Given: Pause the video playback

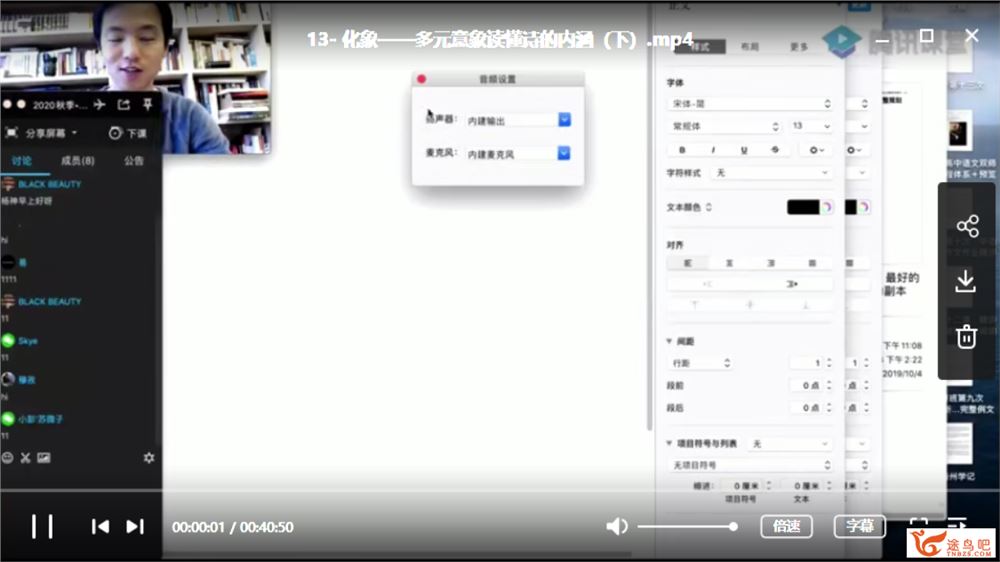Looking at the screenshot, I should pos(42,527).
